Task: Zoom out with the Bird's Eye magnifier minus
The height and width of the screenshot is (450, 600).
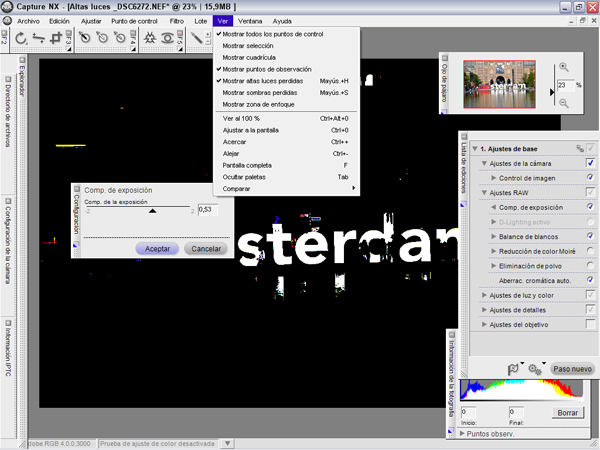Action: (x=563, y=101)
